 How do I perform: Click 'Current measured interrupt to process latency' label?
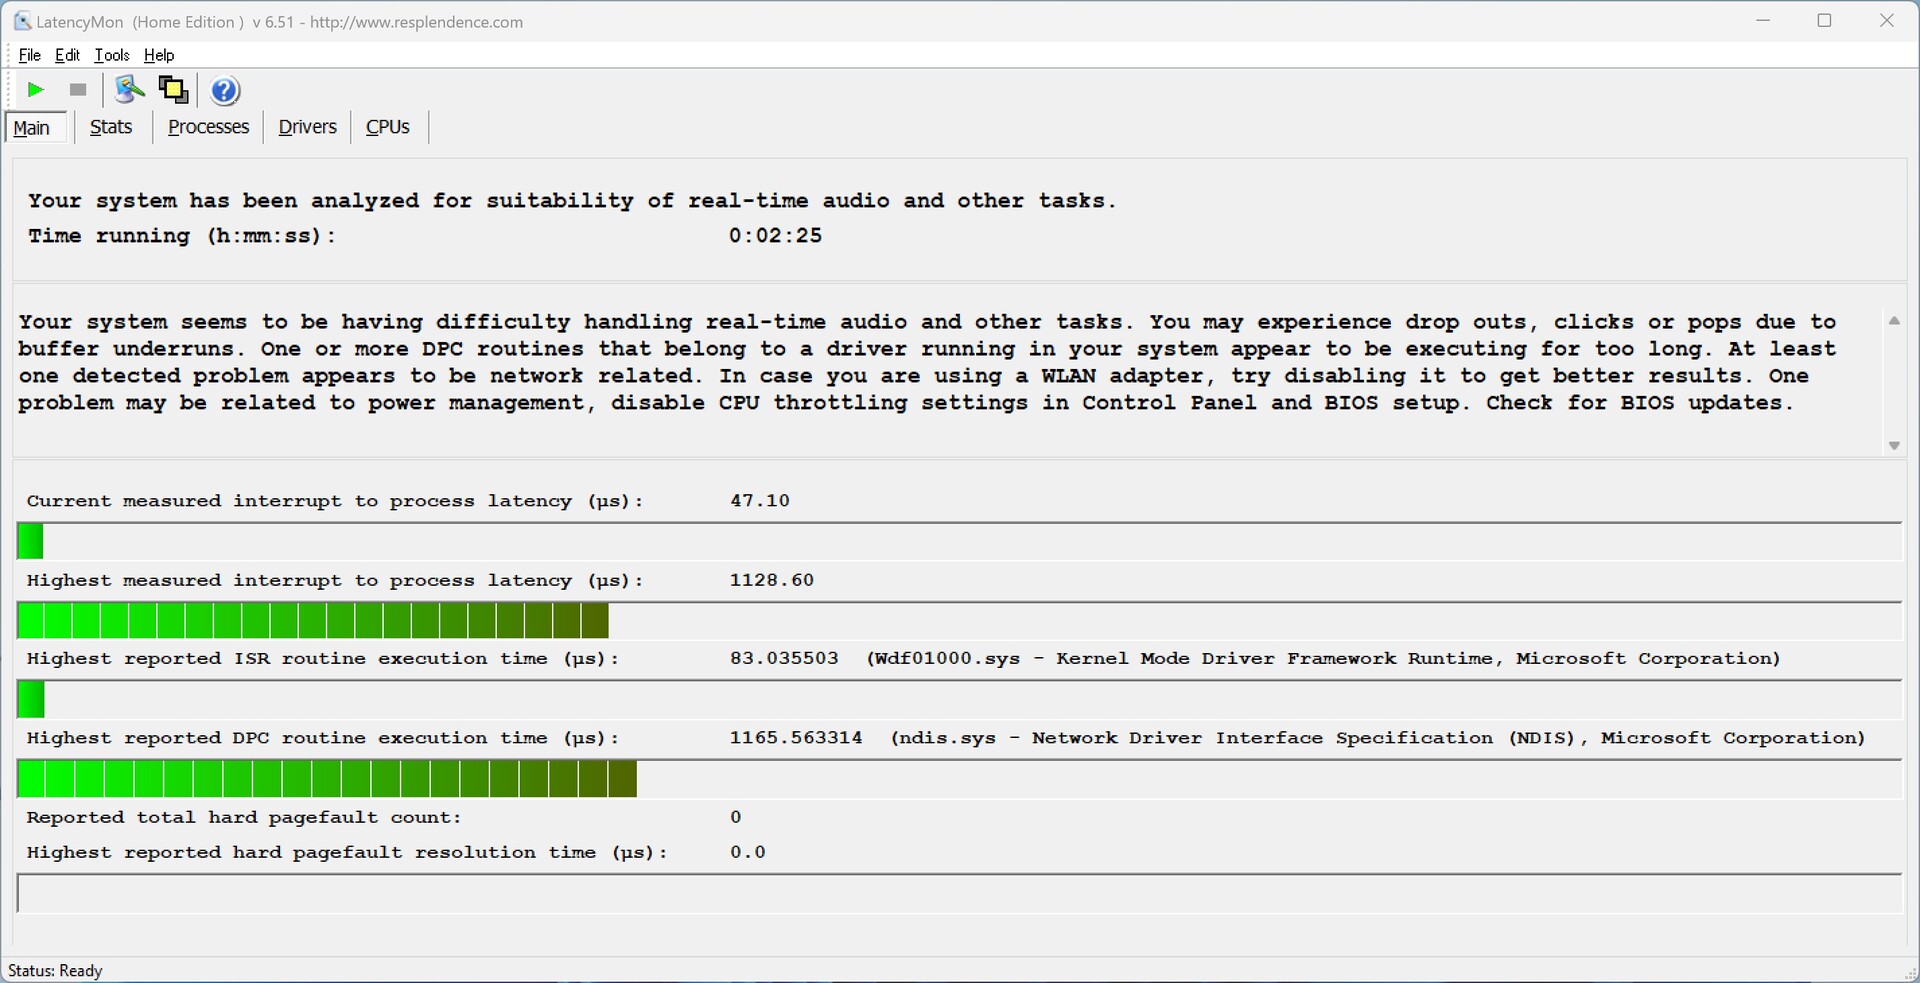click(336, 501)
